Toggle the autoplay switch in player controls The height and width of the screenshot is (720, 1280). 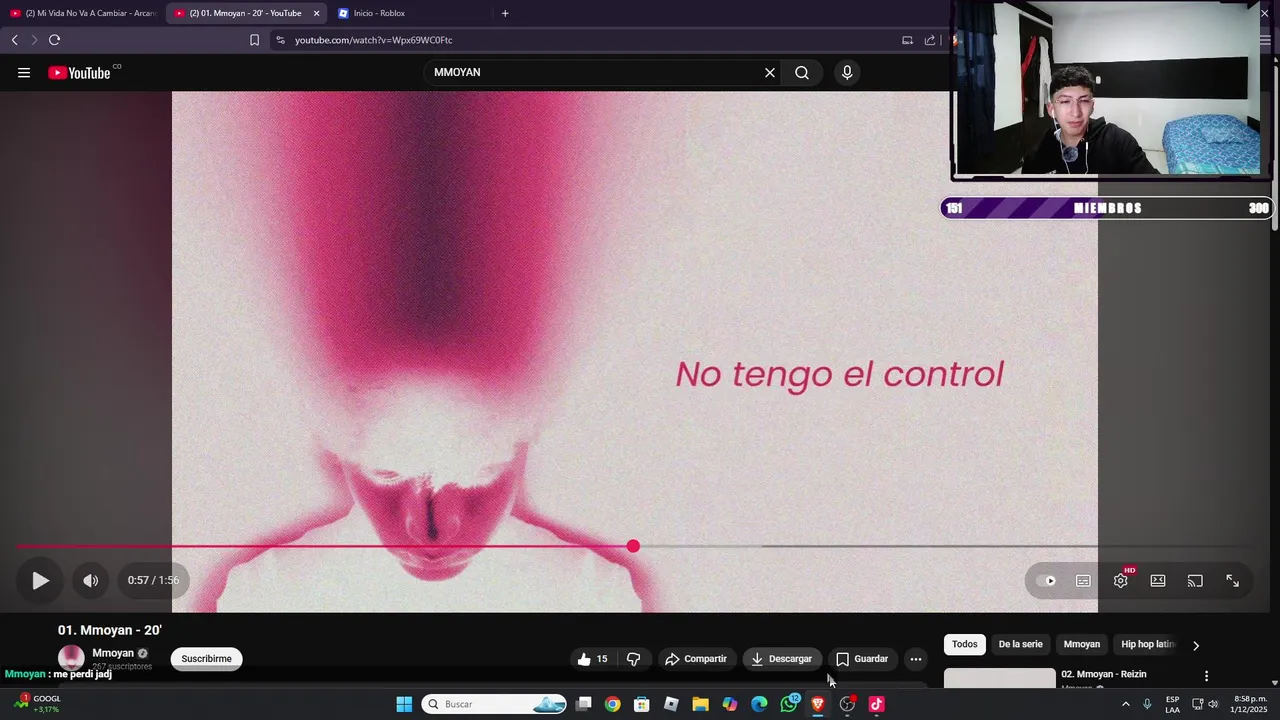1046,580
